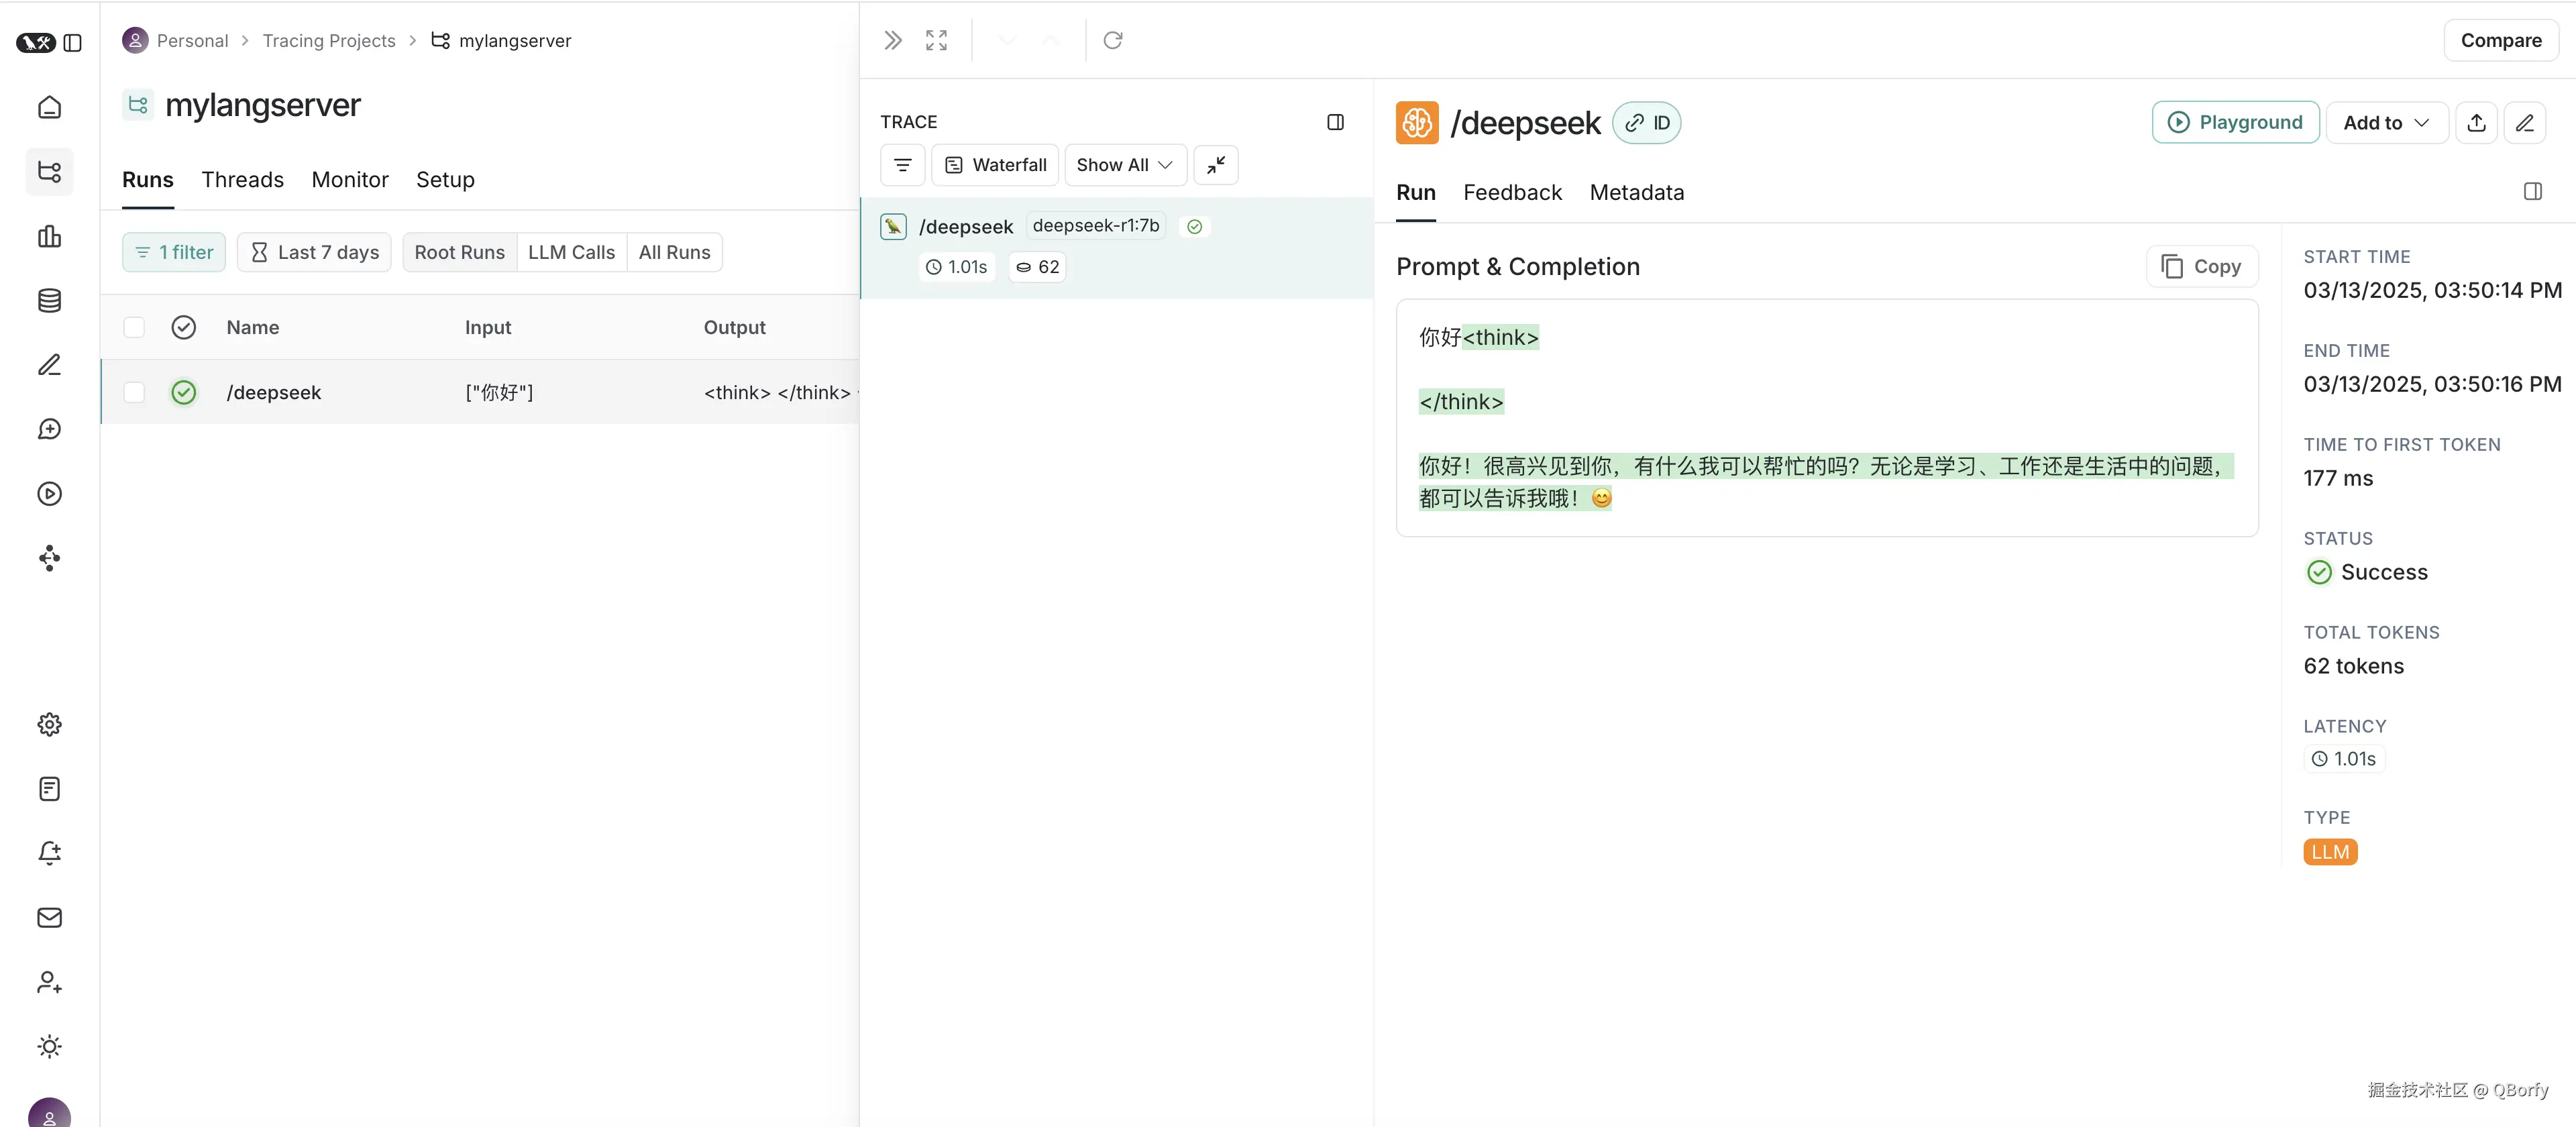Open the Playground play sidebar icon
This screenshot has width=2576, height=1127.
pos(49,494)
